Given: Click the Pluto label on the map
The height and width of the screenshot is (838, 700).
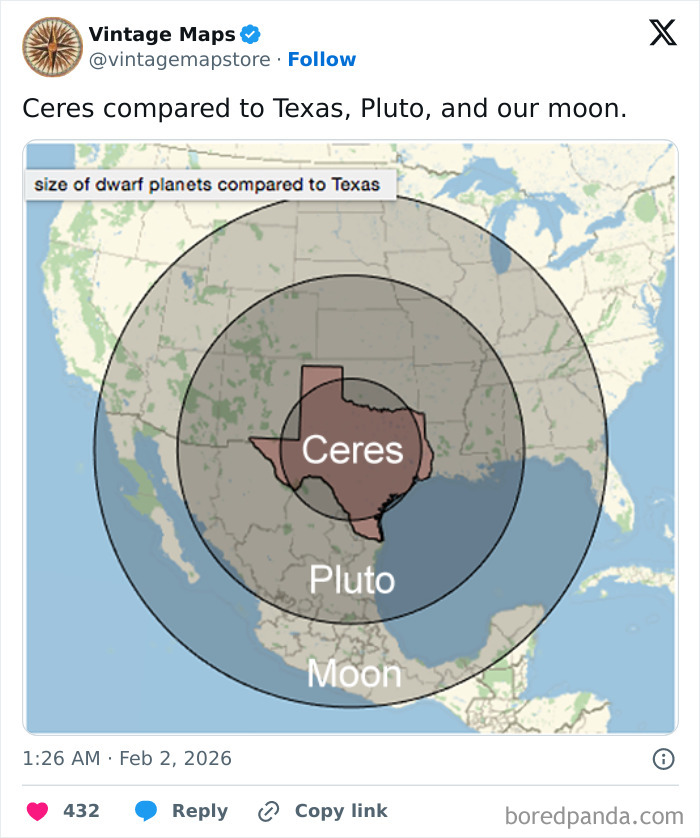Looking at the screenshot, I should point(354,580).
